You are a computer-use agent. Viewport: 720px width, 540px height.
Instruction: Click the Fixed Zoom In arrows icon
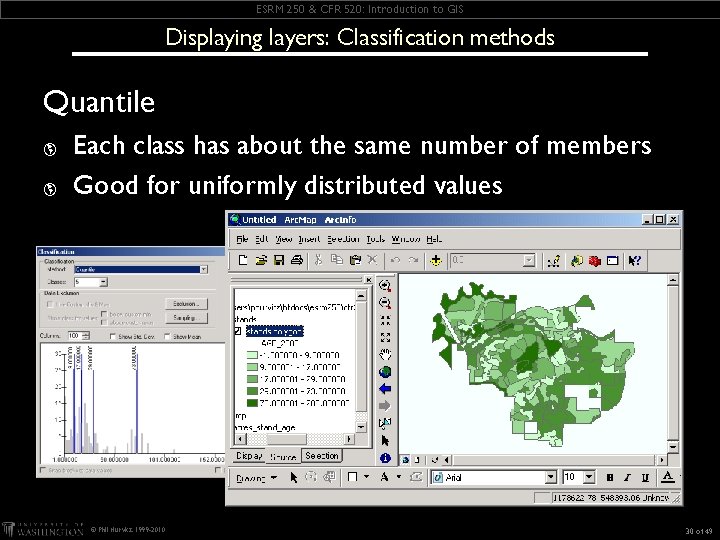385,321
